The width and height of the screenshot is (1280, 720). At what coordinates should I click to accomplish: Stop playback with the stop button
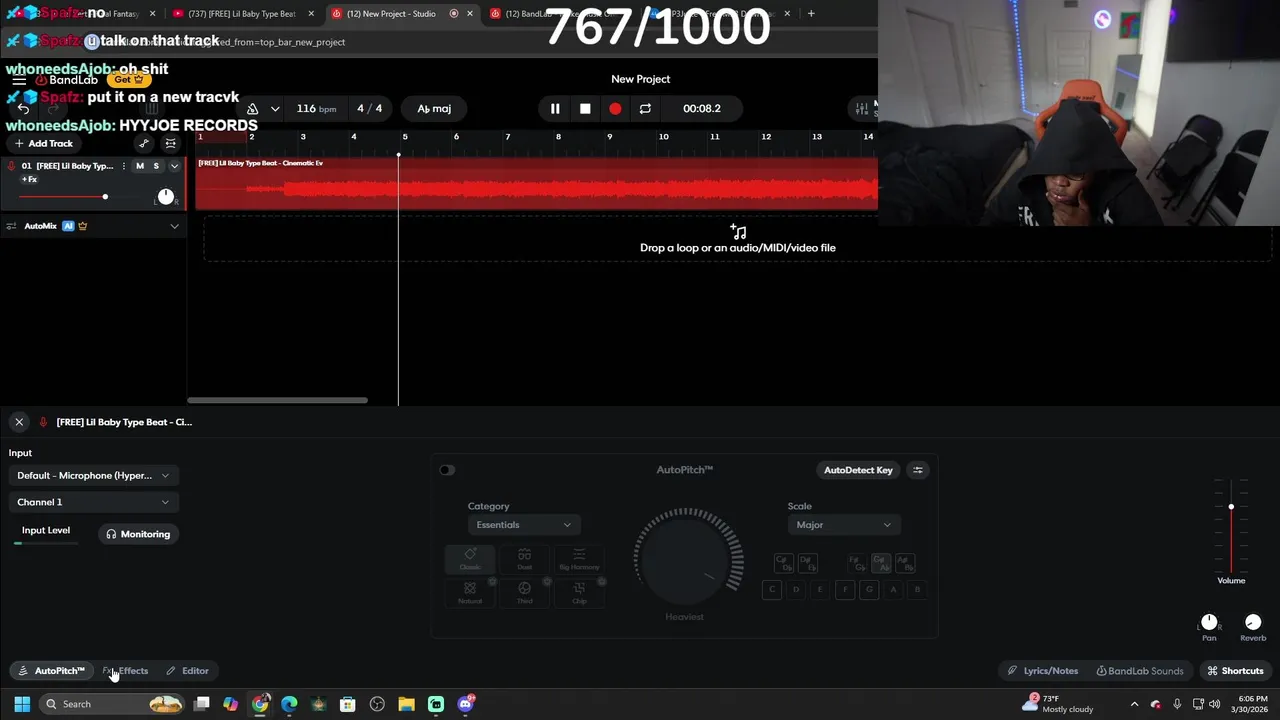pos(585,108)
